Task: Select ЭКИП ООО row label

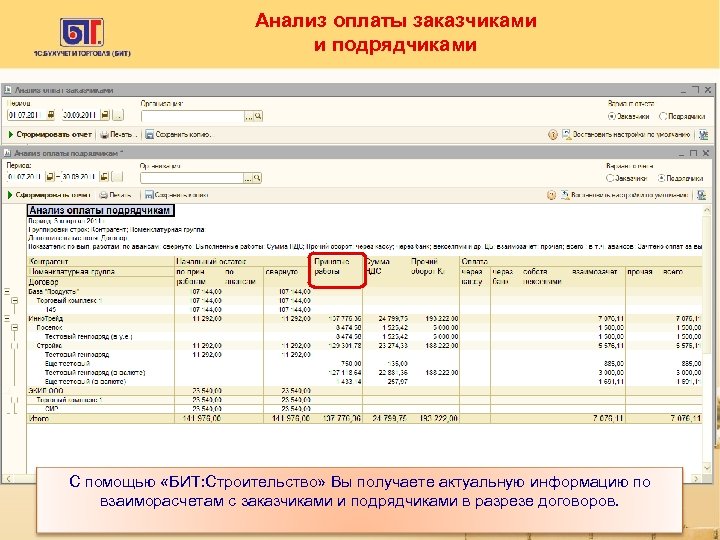Action: click(46, 391)
